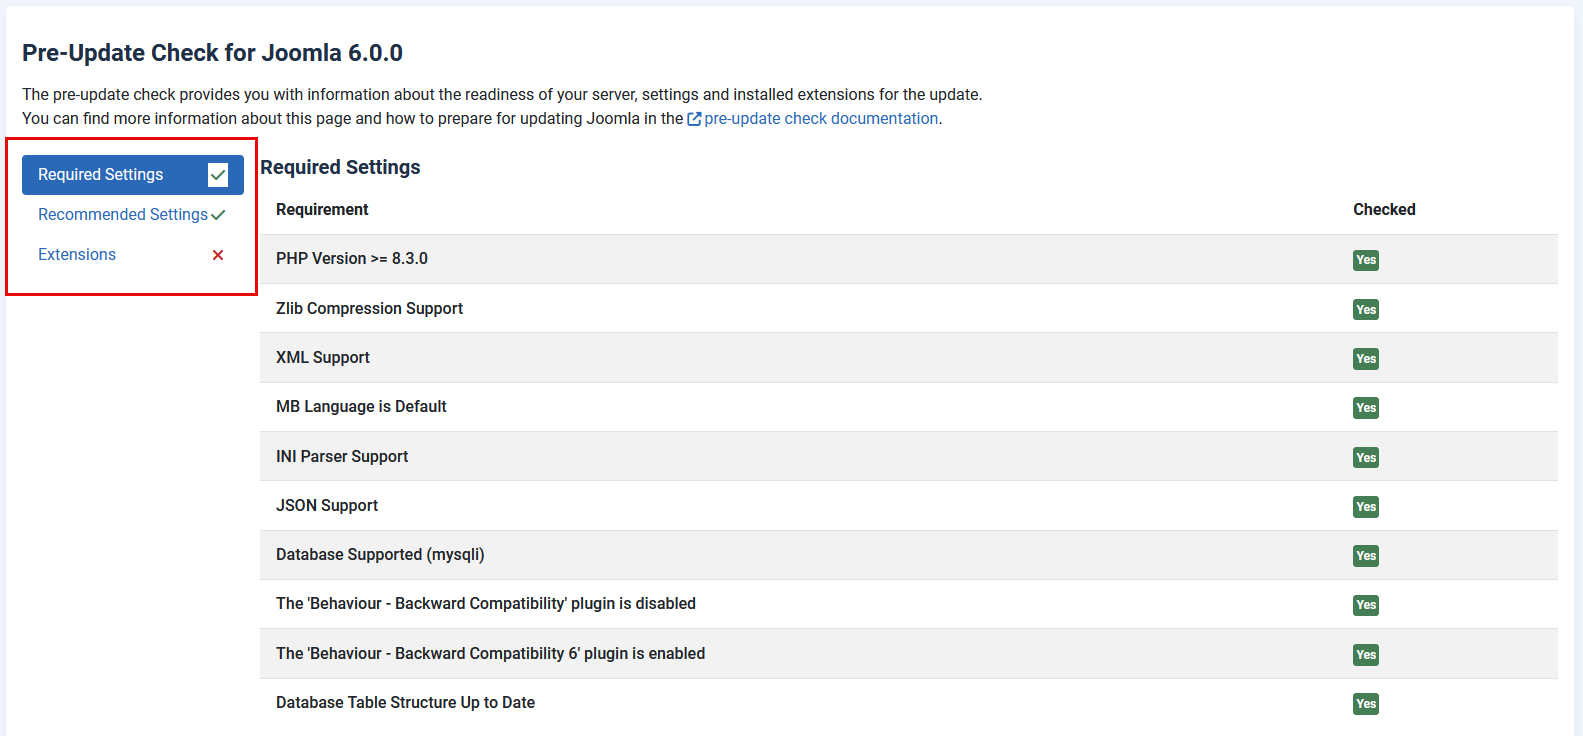1583x736 pixels.
Task: Select the Required Settings tab
Action: 100,174
